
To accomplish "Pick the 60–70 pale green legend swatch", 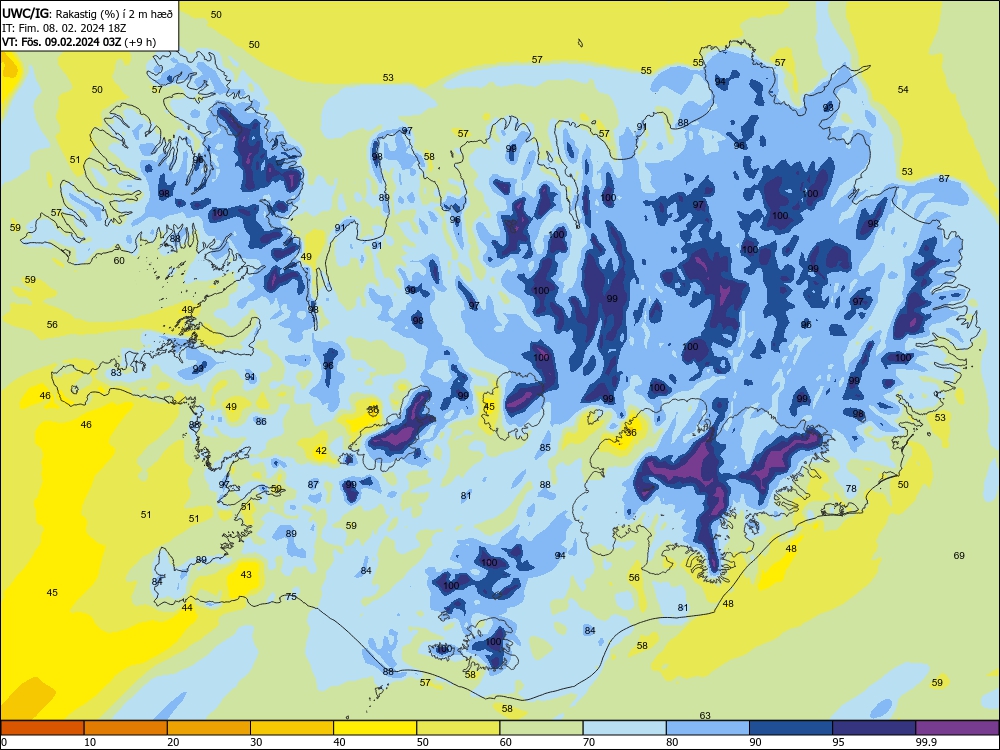I will click(x=541, y=728).
